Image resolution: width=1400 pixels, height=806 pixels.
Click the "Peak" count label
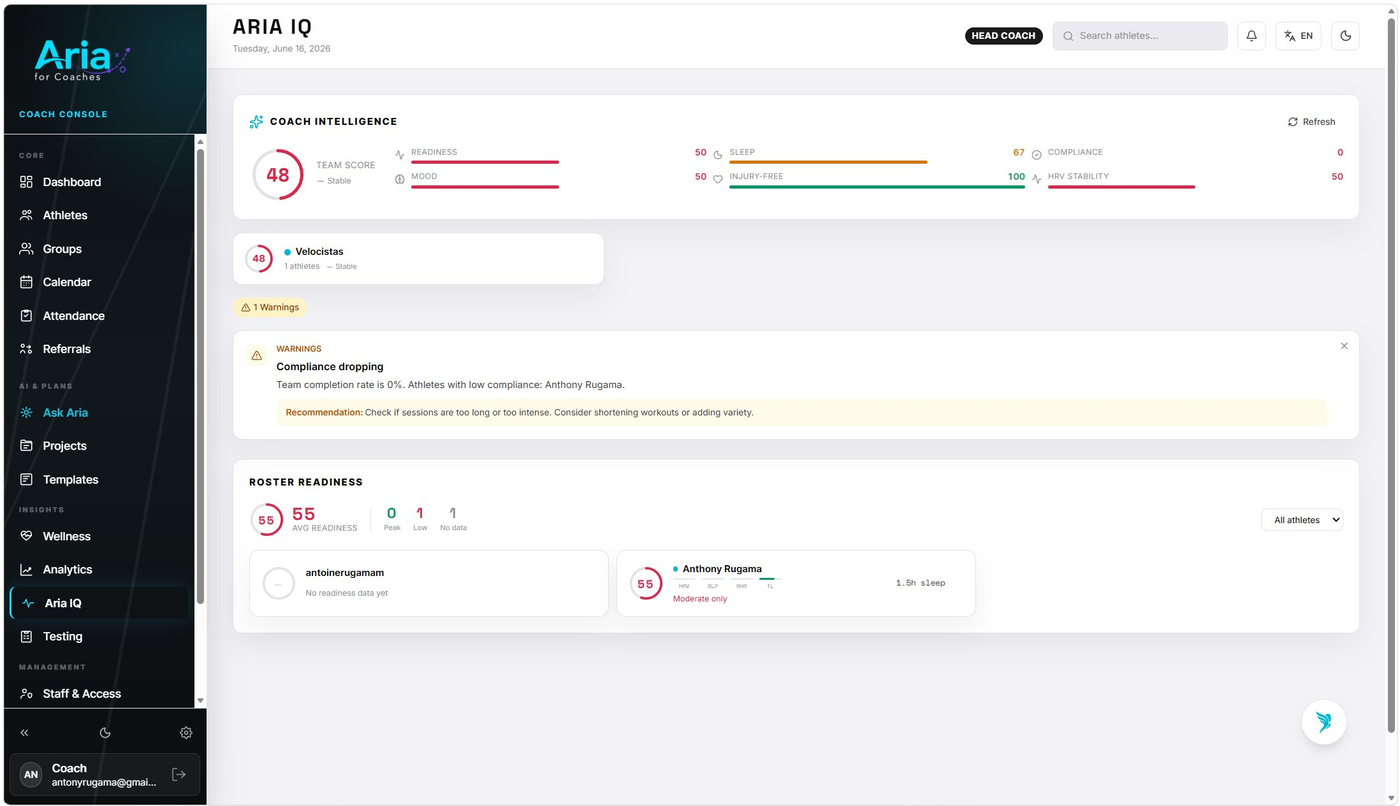(392, 528)
